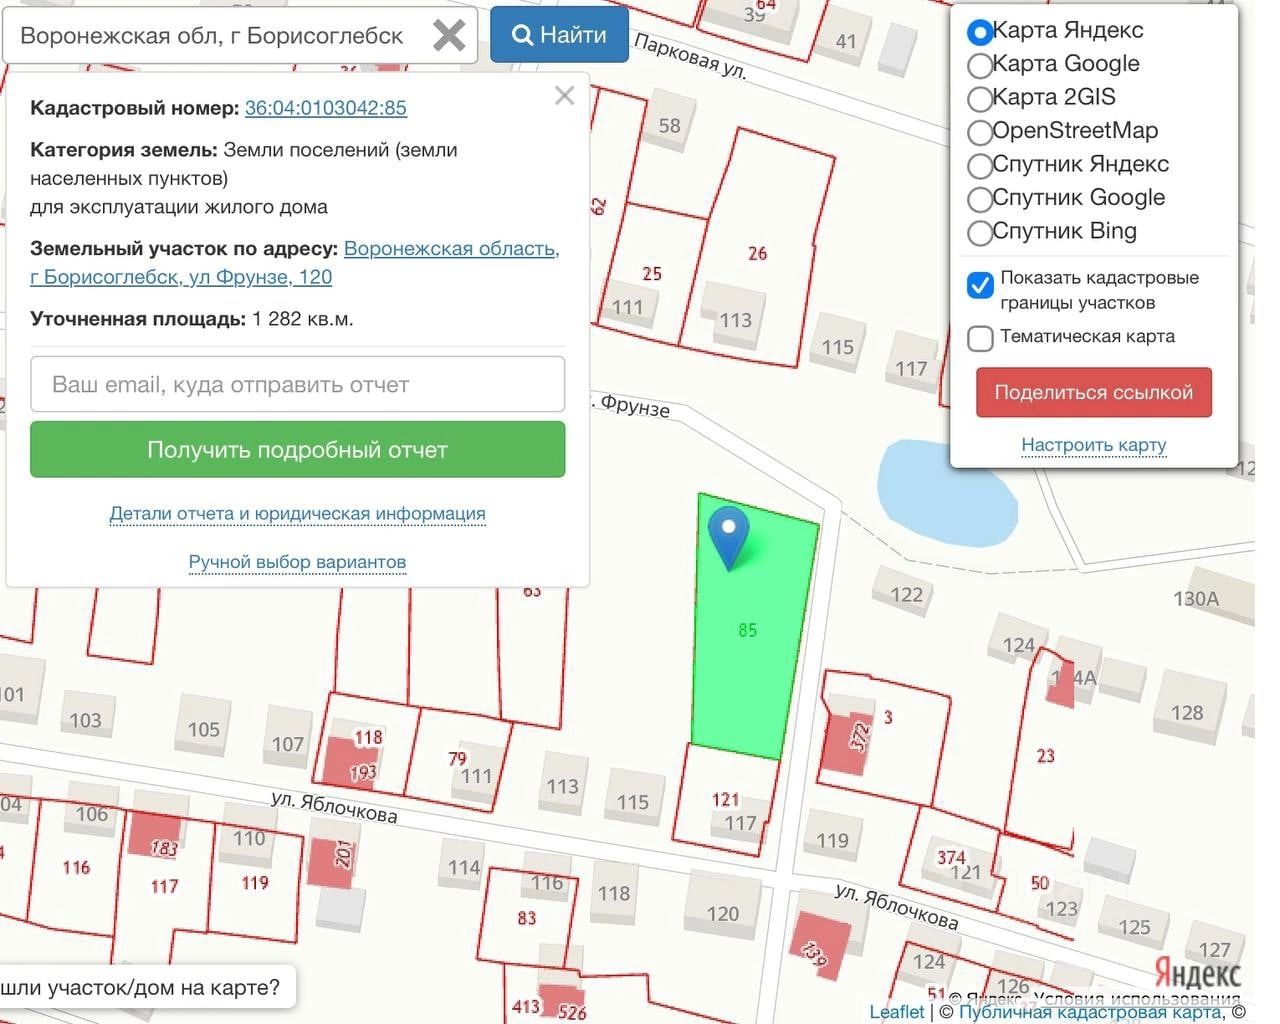Clear the search field with the X icon
1280x1024 pixels.
[449, 36]
